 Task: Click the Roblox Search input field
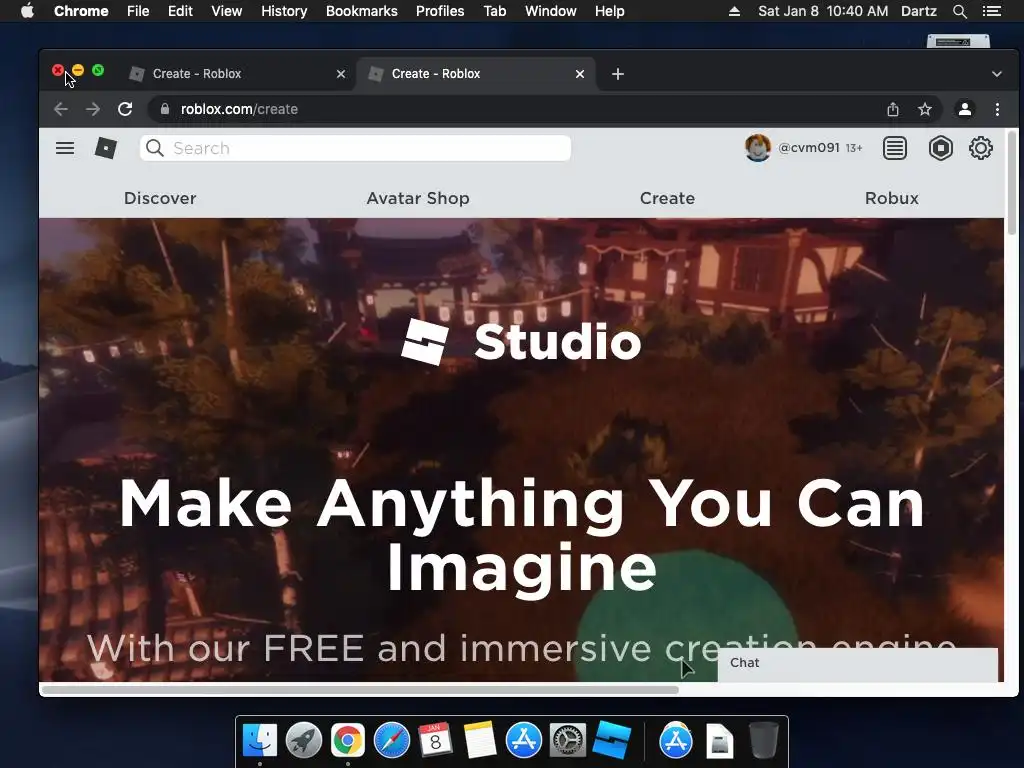point(355,148)
